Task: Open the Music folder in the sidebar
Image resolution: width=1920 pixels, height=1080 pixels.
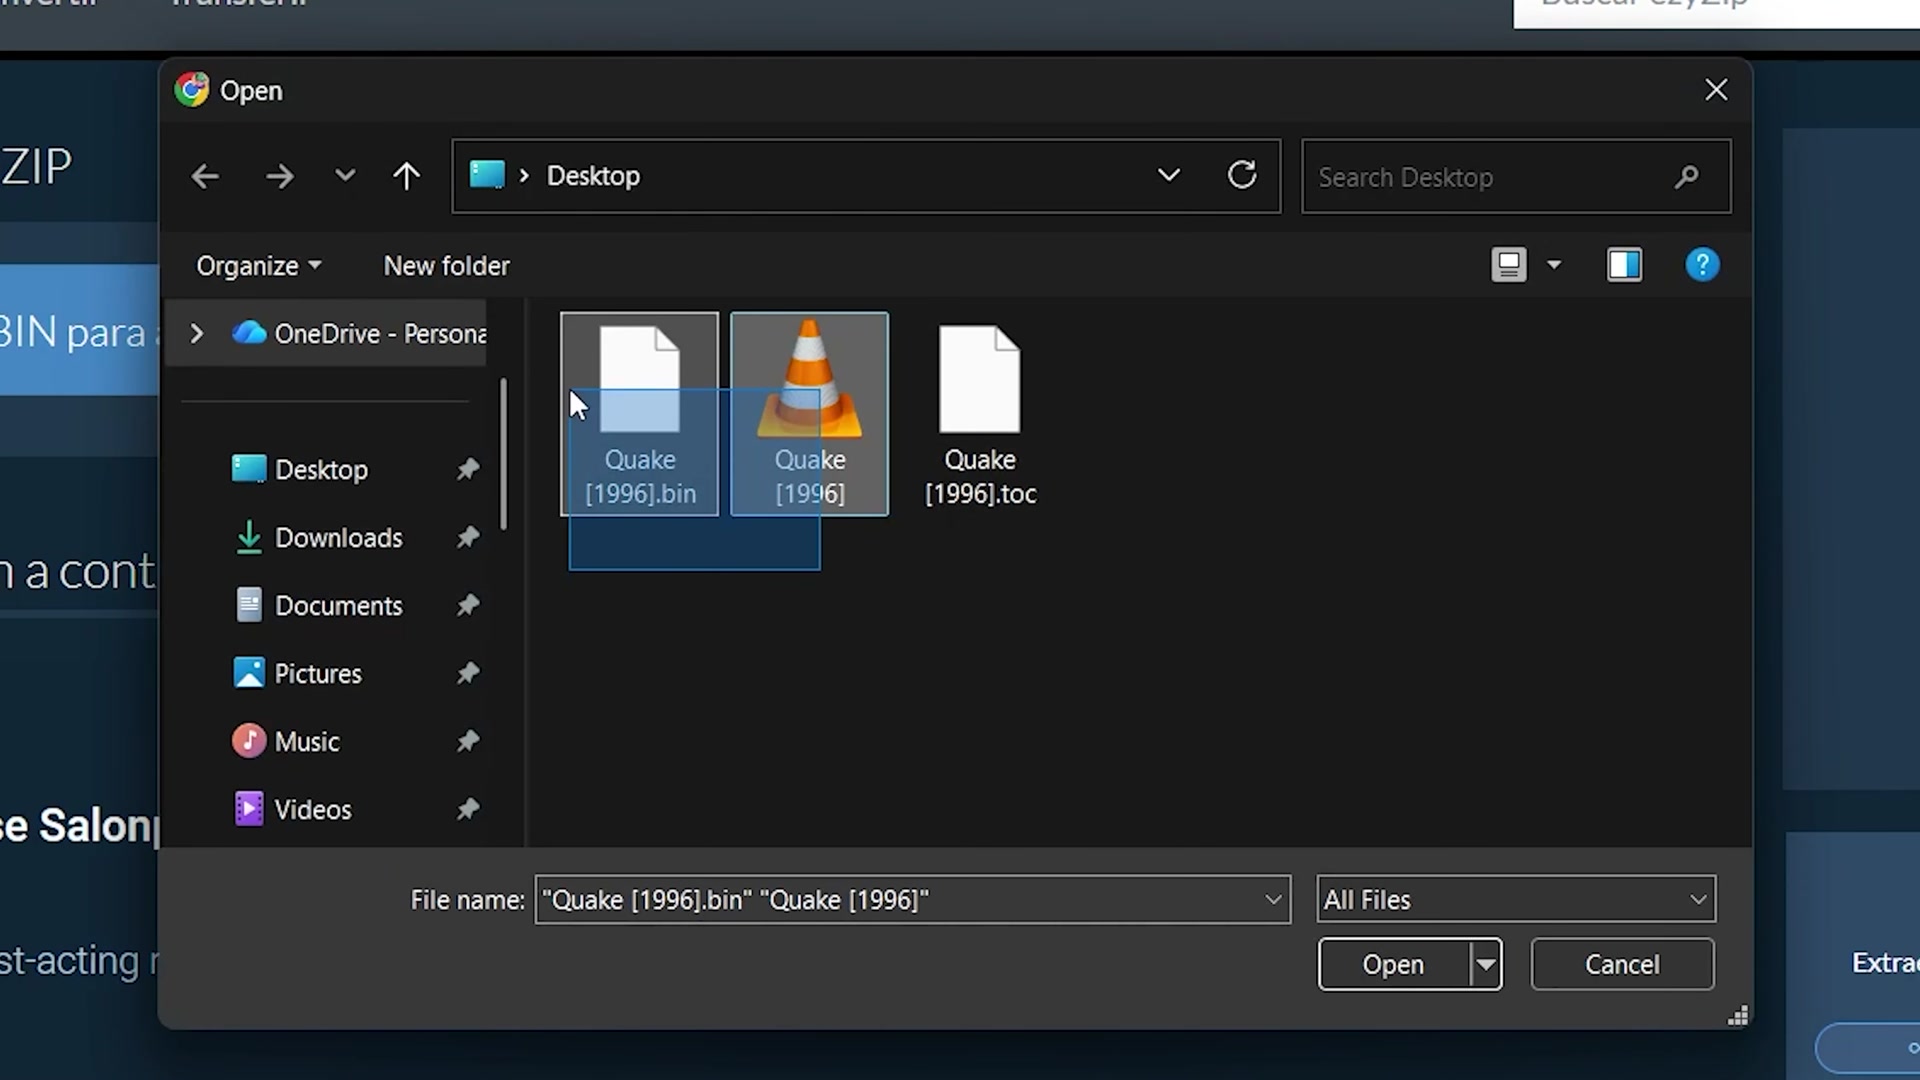Action: (305, 741)
